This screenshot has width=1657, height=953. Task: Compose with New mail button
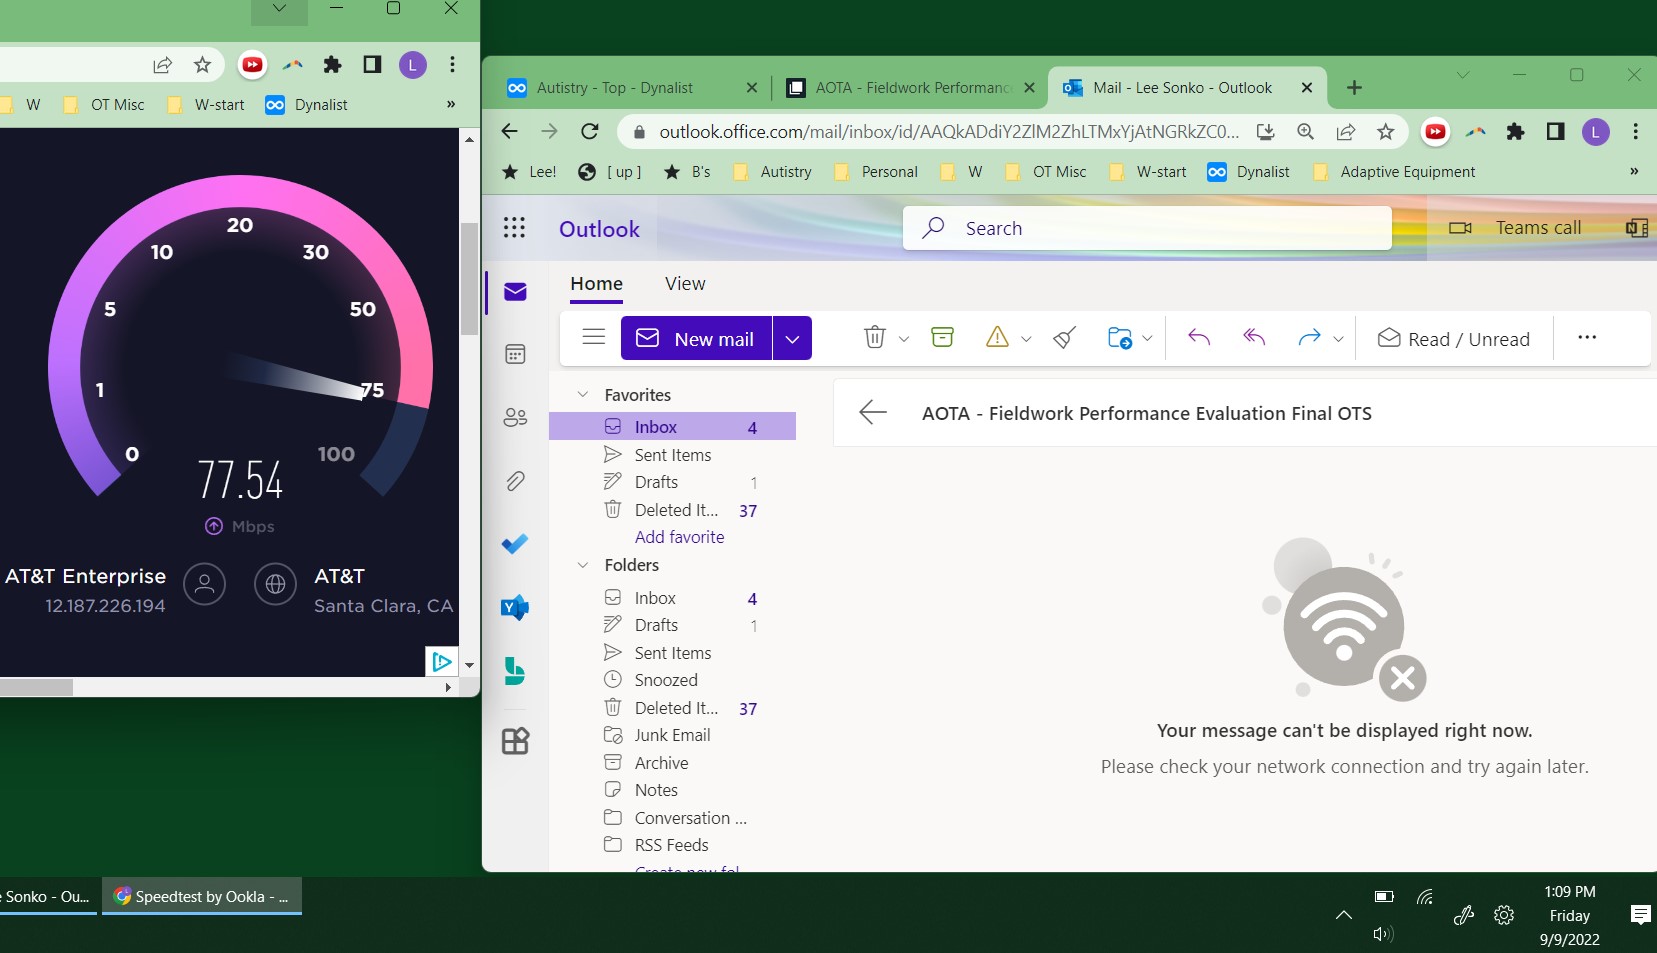(x=696, y=338)
